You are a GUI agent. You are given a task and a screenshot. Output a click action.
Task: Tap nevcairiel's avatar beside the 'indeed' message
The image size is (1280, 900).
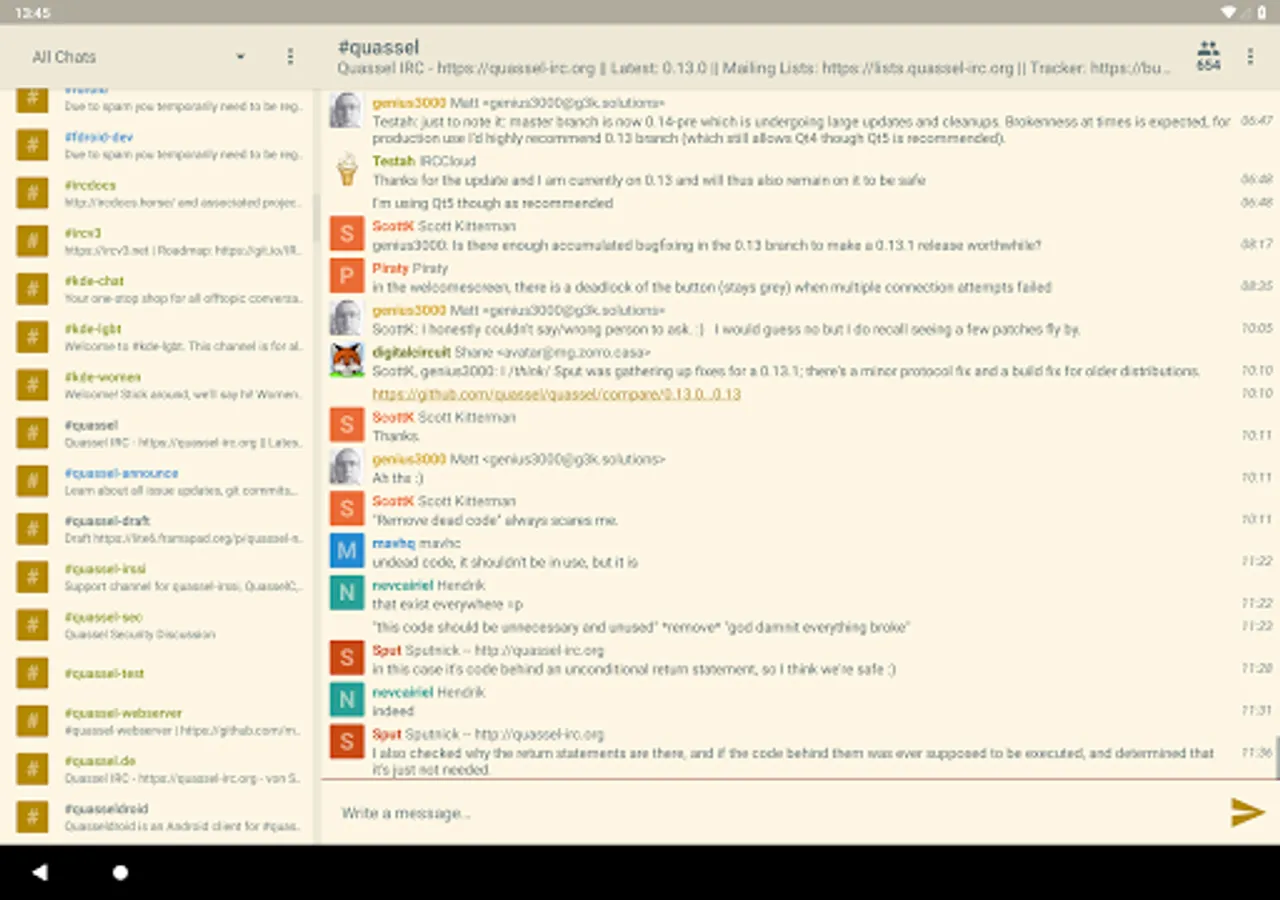347,700
